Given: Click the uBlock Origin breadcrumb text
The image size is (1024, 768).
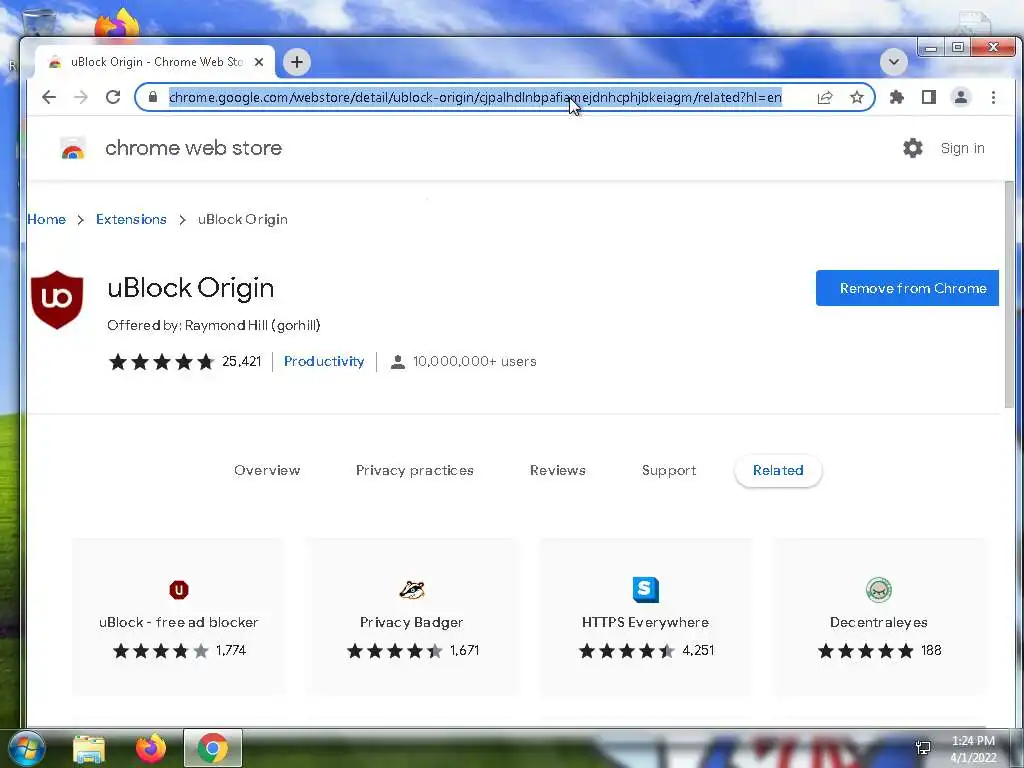Looking at the screenshot, I should coord(243,219).
